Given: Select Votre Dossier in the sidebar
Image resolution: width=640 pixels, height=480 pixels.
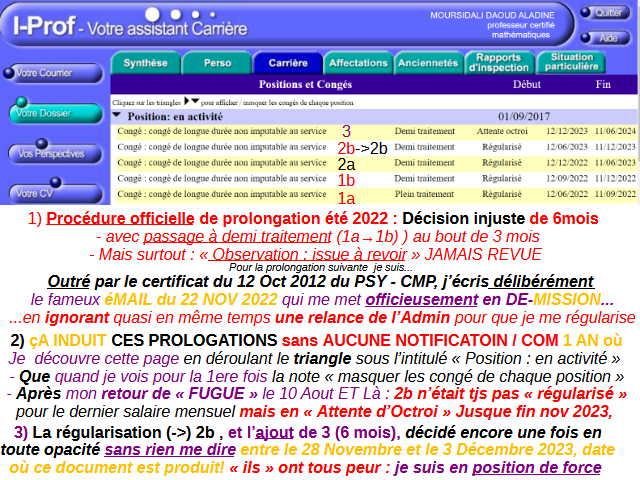Looking at the screenshot, I should pos(42,113).
